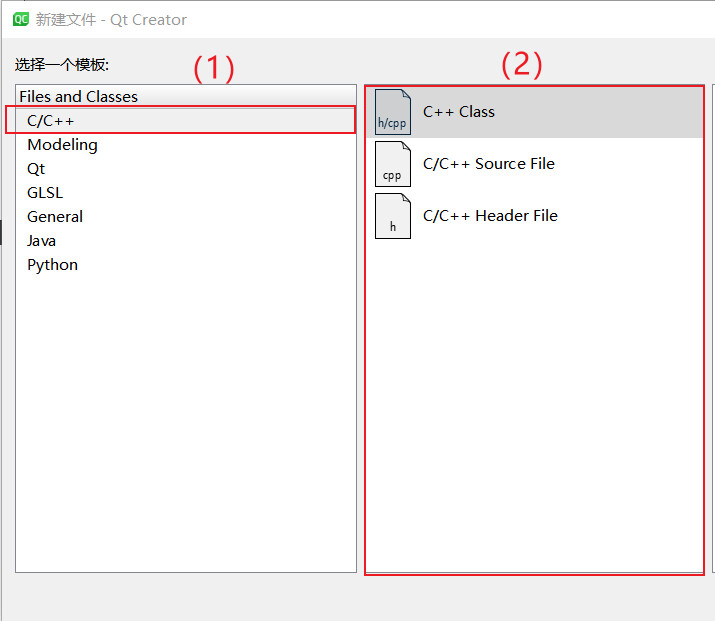Viewport: 715px width, 621px height.
Task: Pick the C/C++ Header File template label
Action: point(490,216)
